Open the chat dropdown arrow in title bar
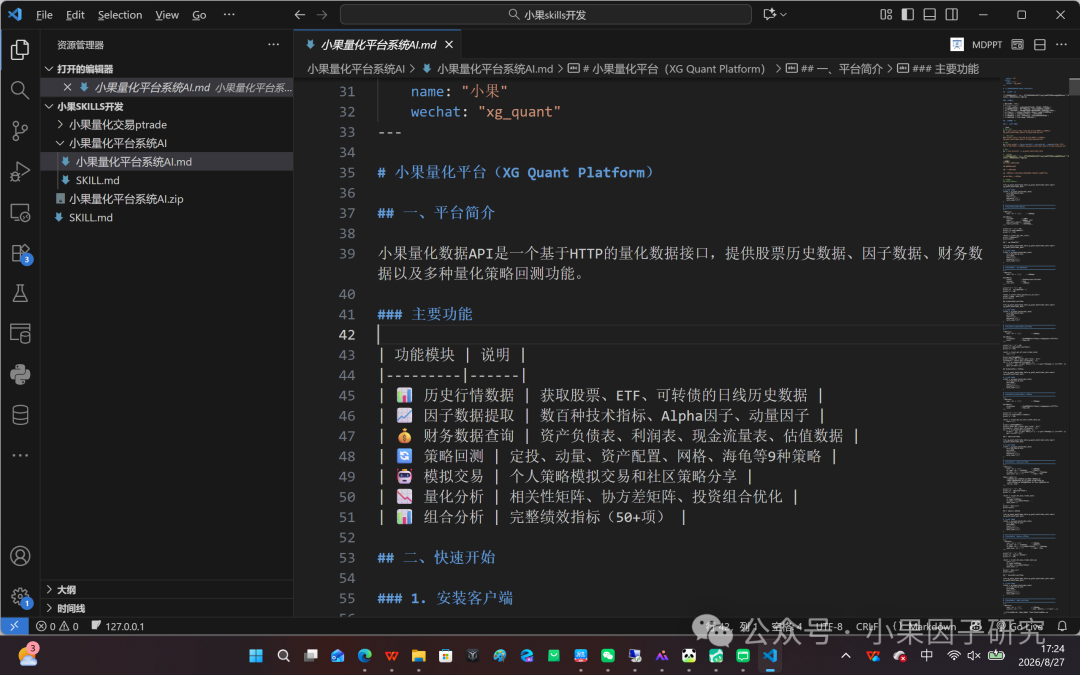Image resolution: width=1080 pixels, height=675 pixels. coord(783,14)
